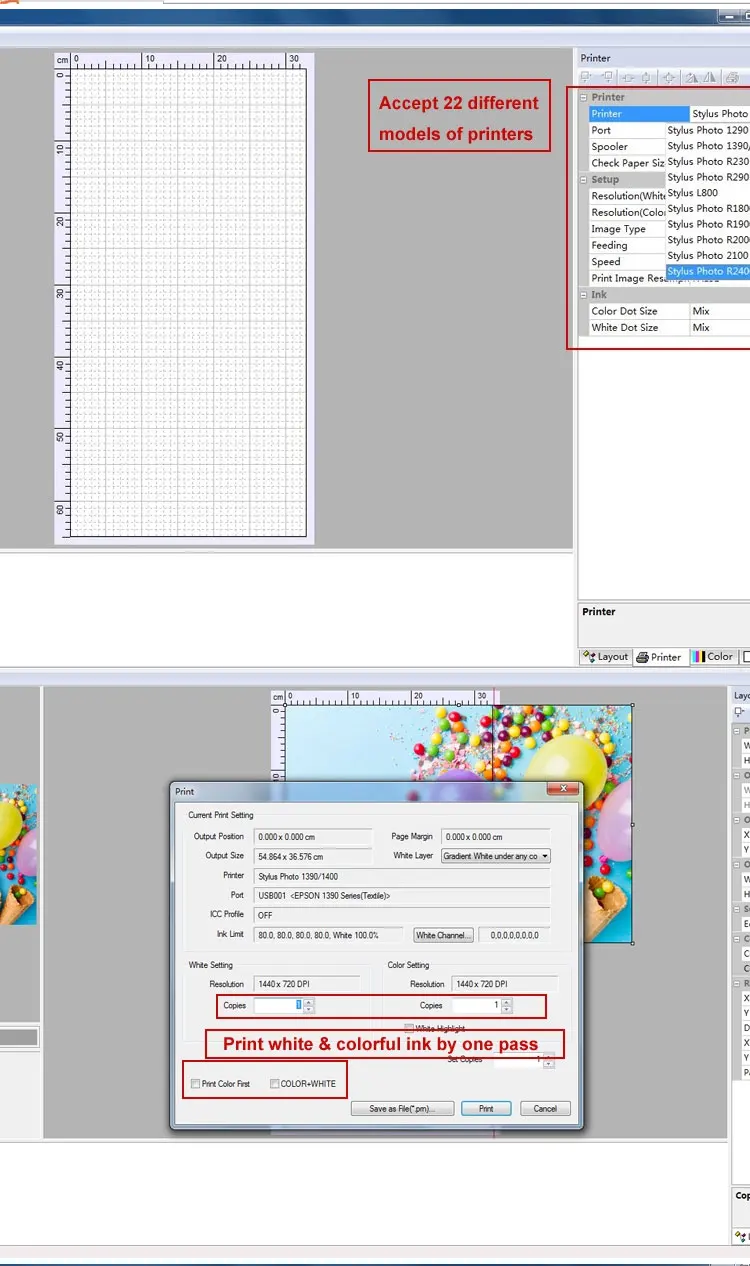The image size is (750, 1266).
Task: Click the fit-to-width toolbar icon
Action: [x=627, y=78]
